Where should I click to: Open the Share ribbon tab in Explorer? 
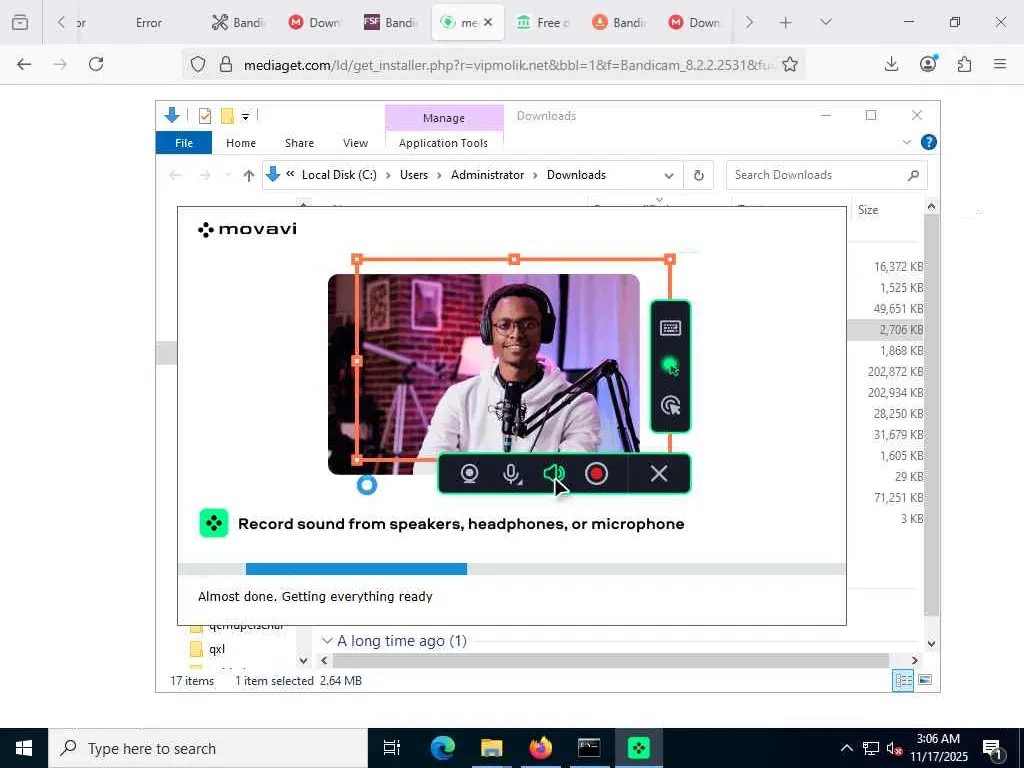click(x=299, y=142)
